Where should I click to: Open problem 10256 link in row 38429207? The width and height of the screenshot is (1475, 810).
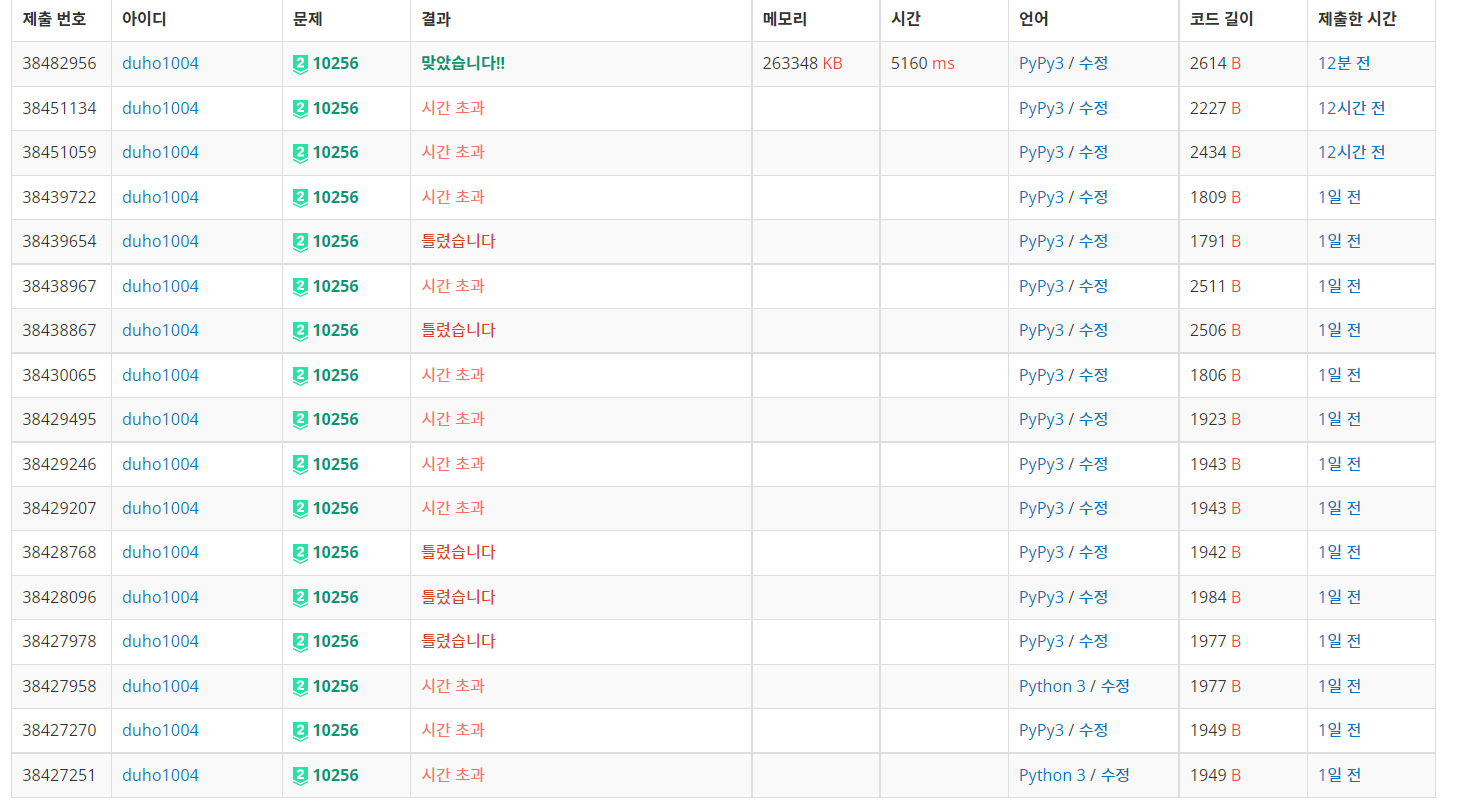pos(335,508)
